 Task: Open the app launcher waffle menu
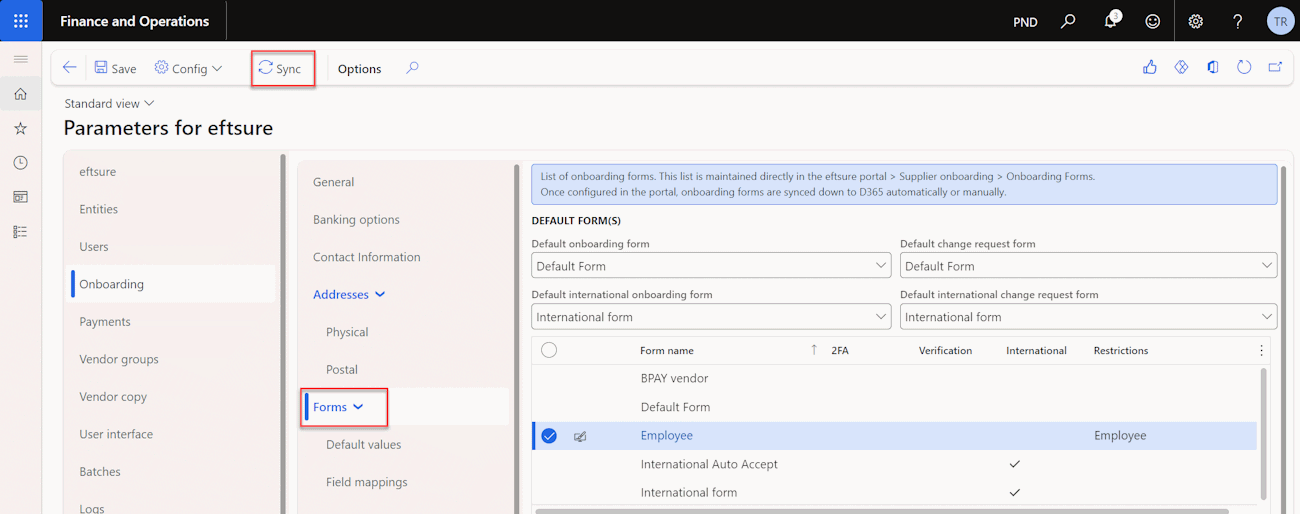[21, 21]
